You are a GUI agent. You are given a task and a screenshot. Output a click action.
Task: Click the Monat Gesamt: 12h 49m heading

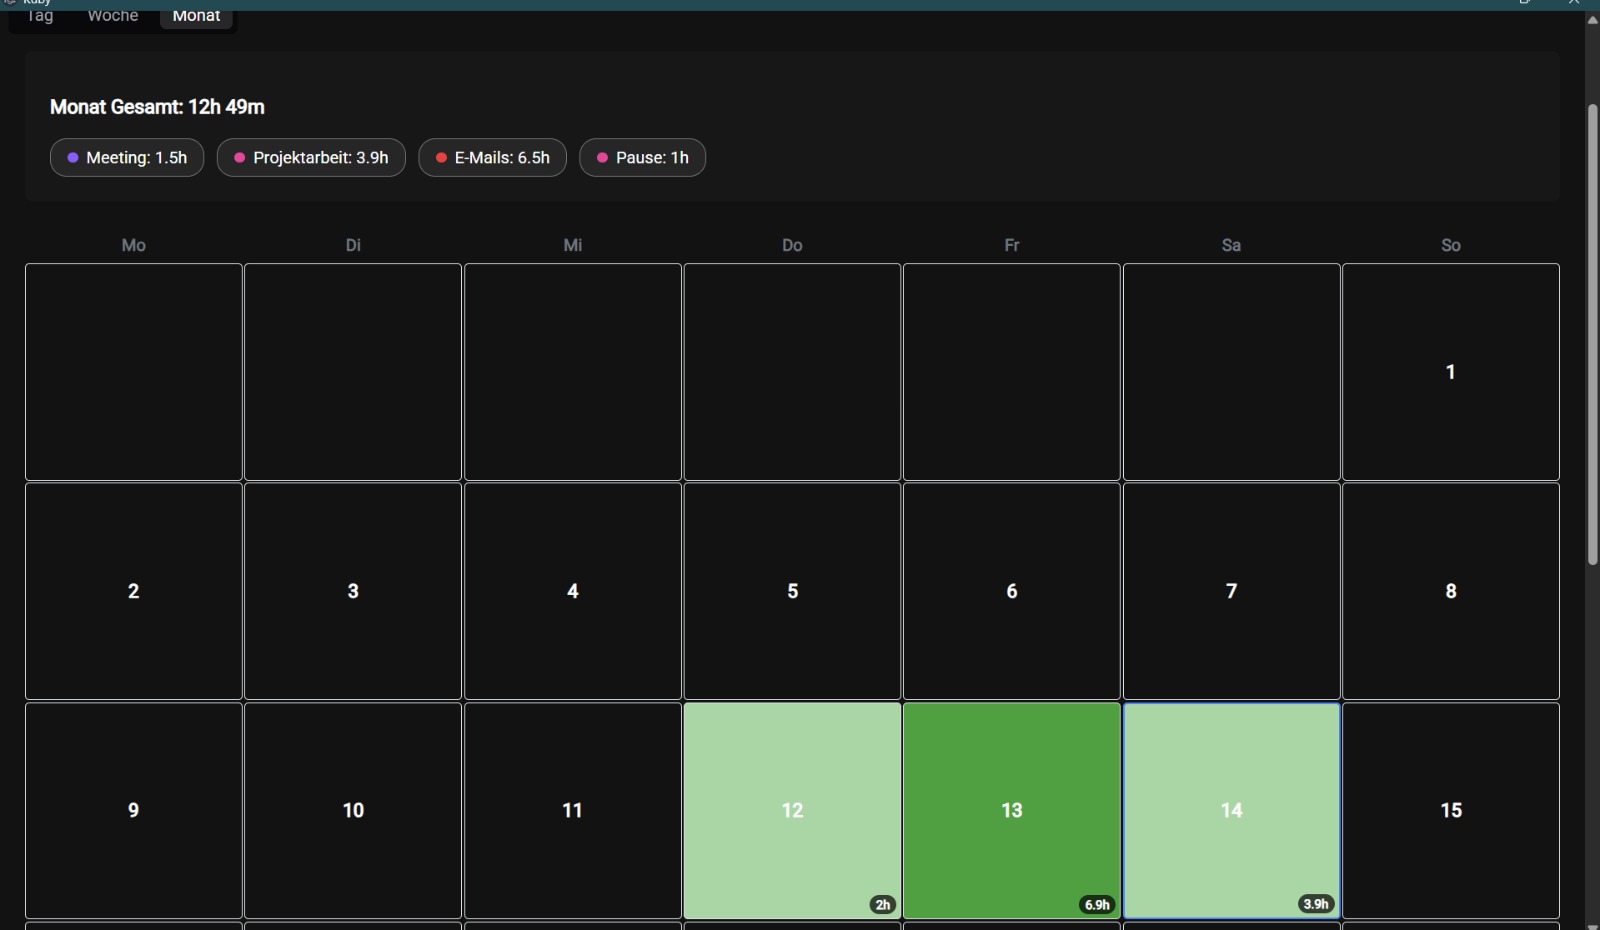coord(157,106)
